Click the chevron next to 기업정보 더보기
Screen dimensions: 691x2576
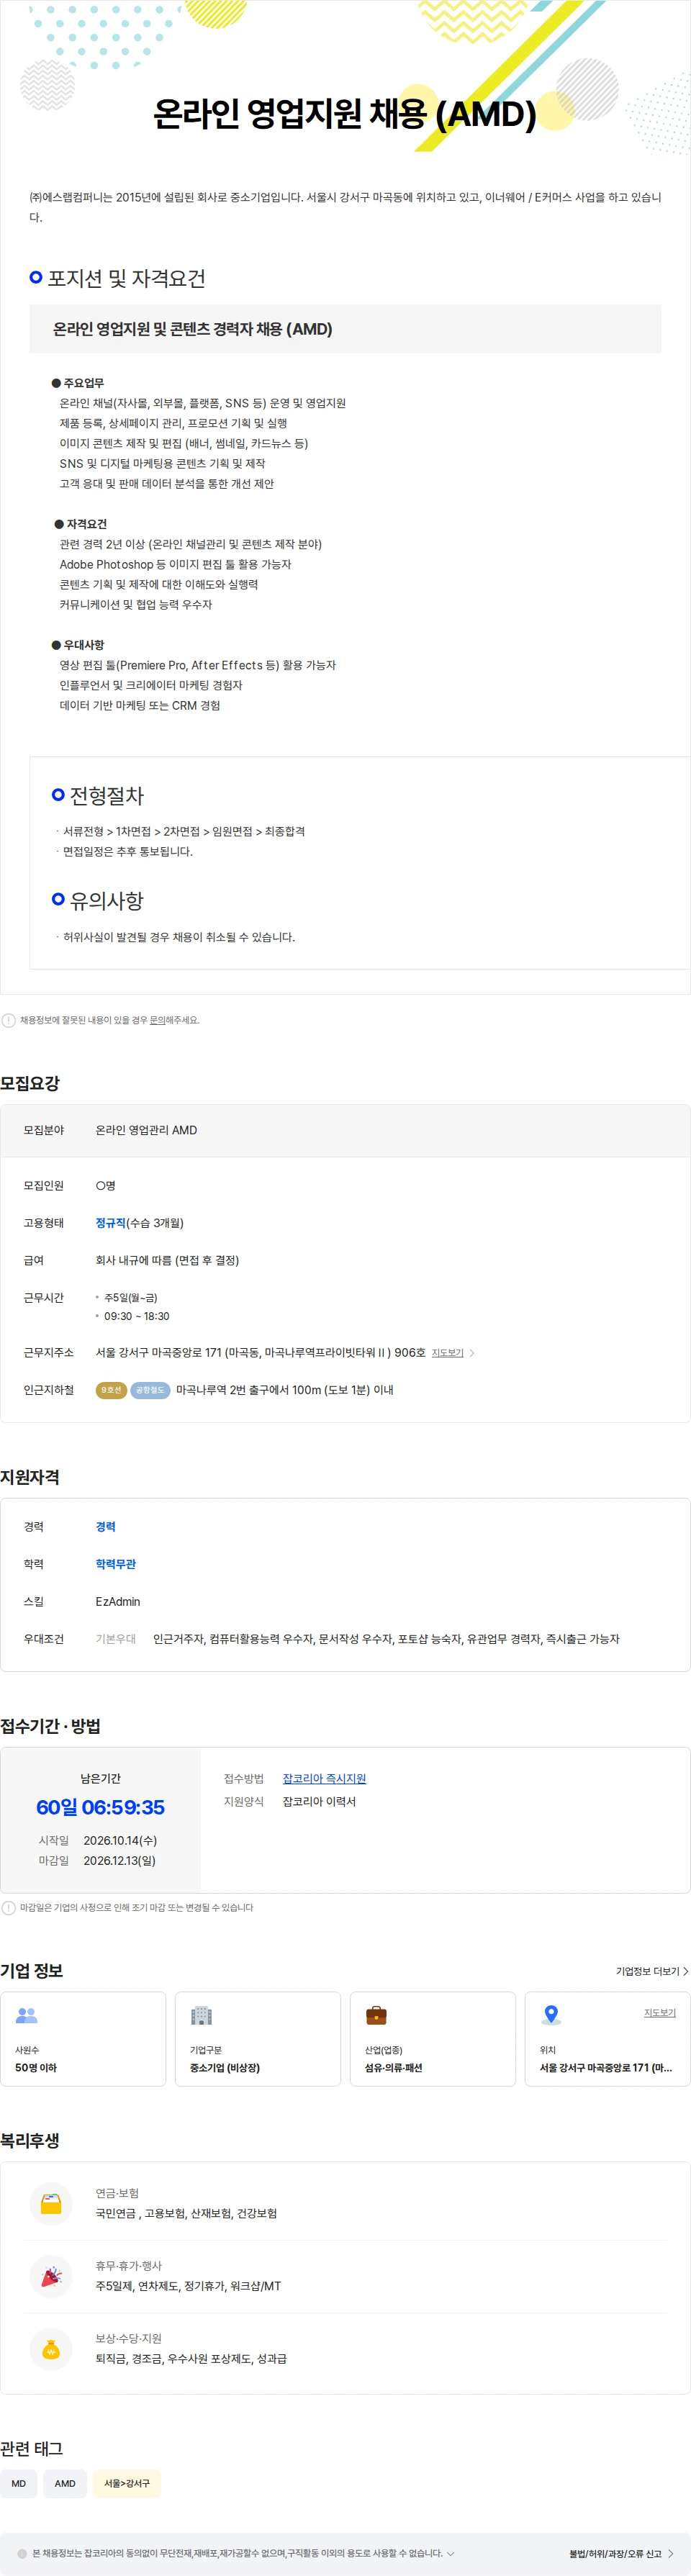pyautogui.click(x=685, y=1971)
